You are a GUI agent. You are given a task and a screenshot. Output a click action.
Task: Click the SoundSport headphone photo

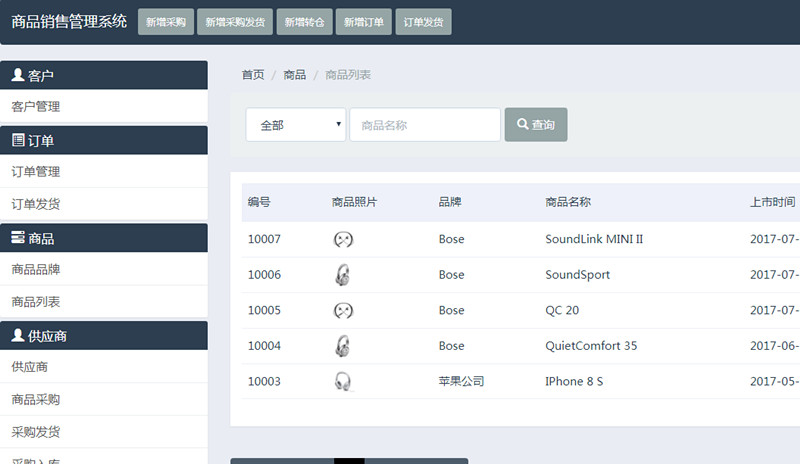[x=343, y=275]
